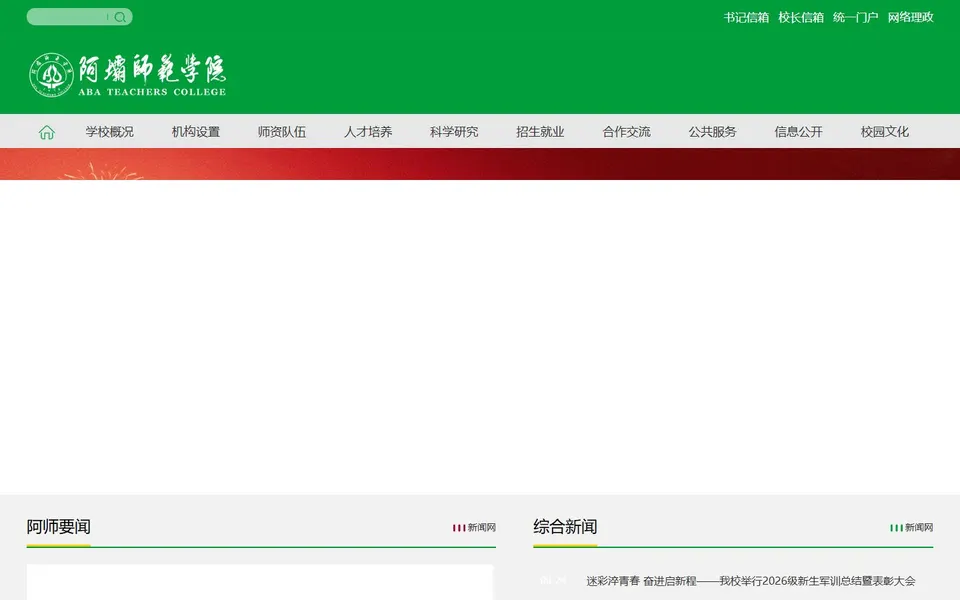Open the 招生就业 menu
The image size is (960, 600).
click(x=540, y=132)
